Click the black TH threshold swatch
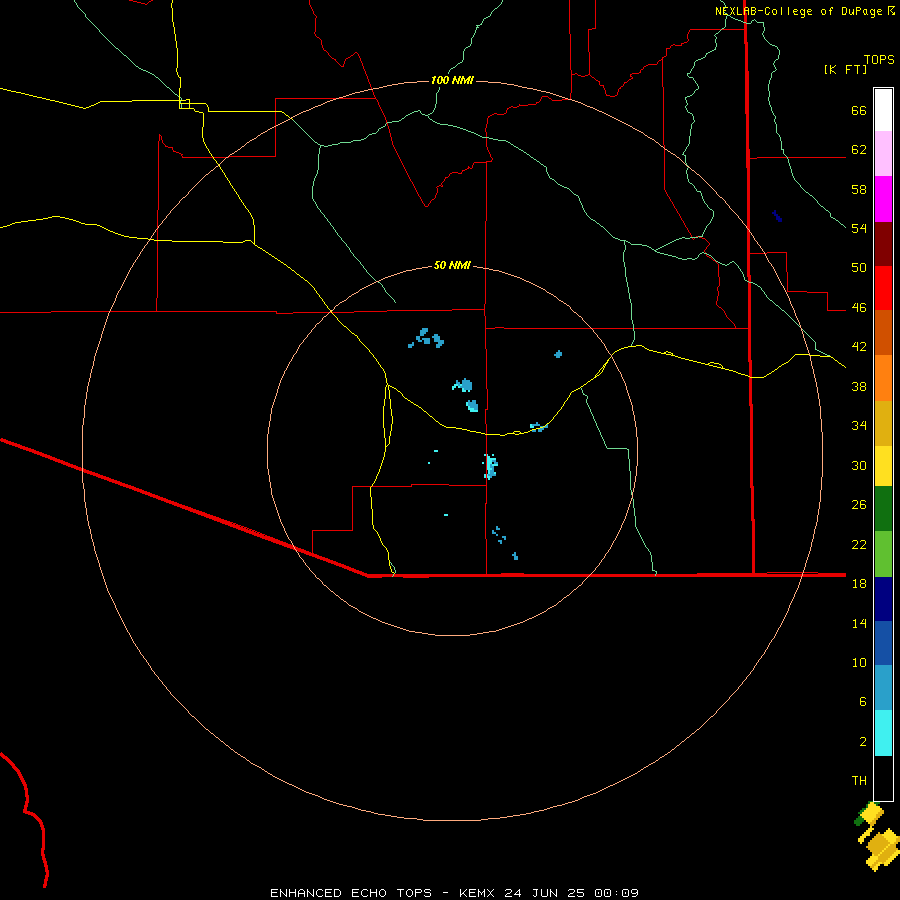 (x=883, y=778)
